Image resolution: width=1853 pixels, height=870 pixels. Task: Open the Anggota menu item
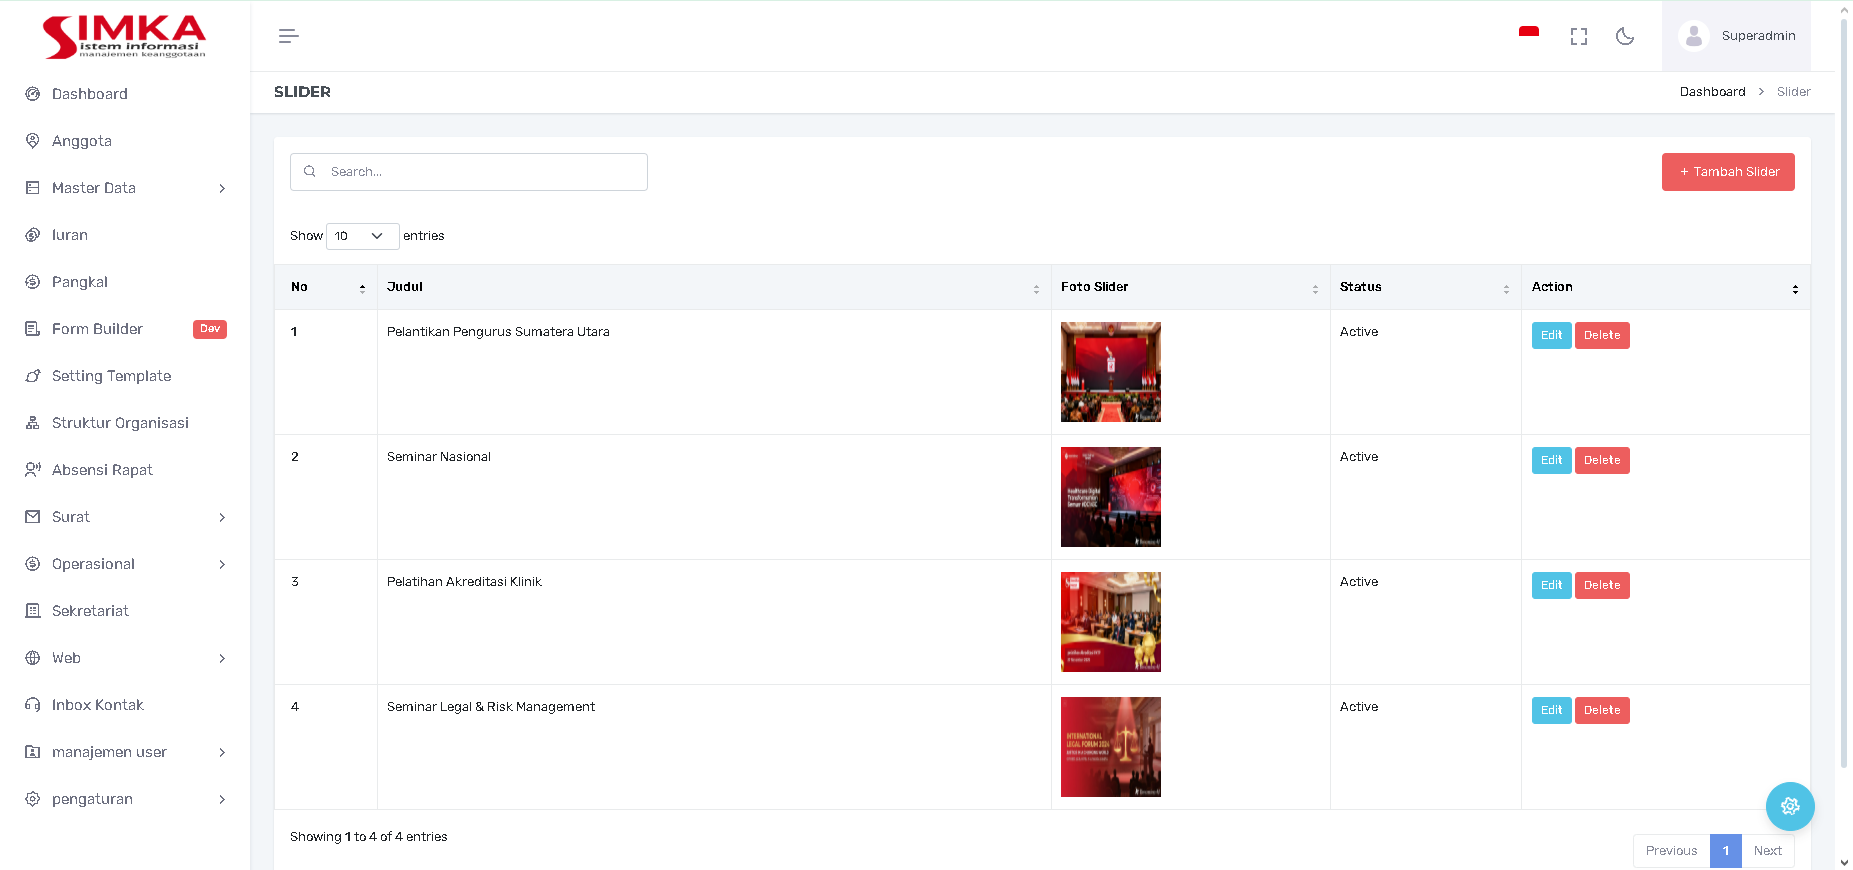(82, 141)
